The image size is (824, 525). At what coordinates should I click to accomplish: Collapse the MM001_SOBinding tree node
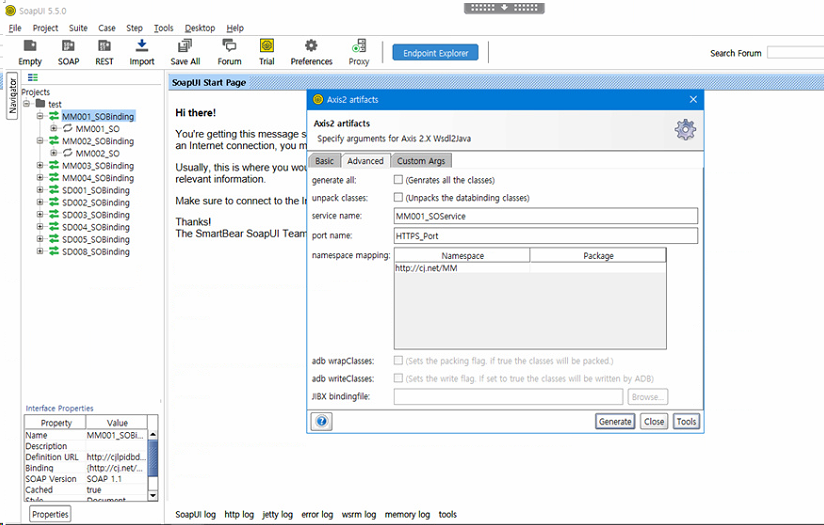click(39, 116)
